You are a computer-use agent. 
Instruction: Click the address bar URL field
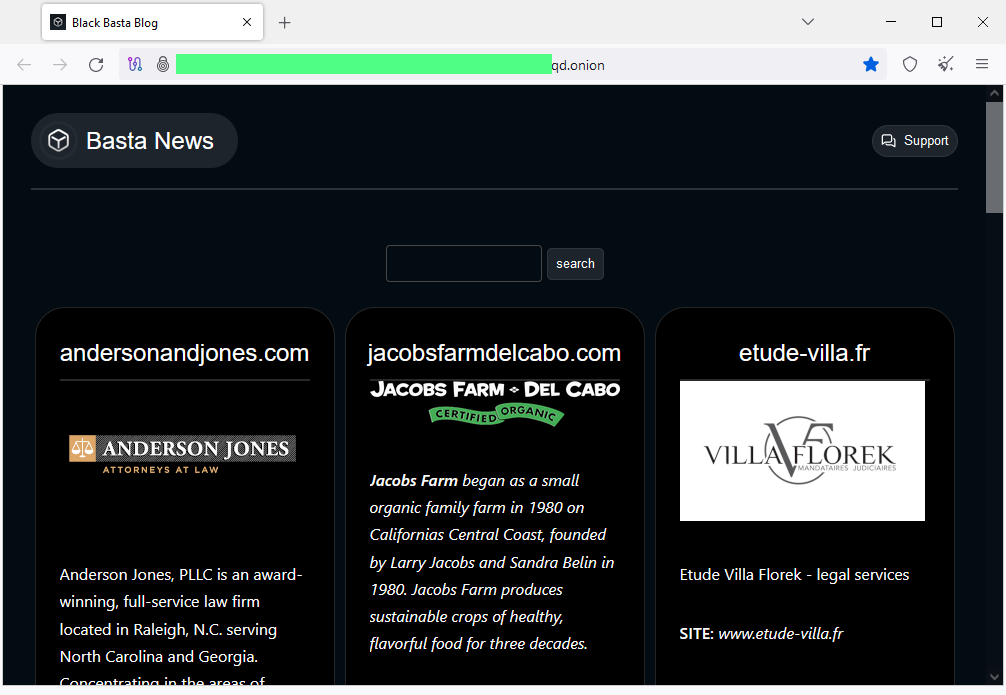pyautogui.click(x=502, y=64)
